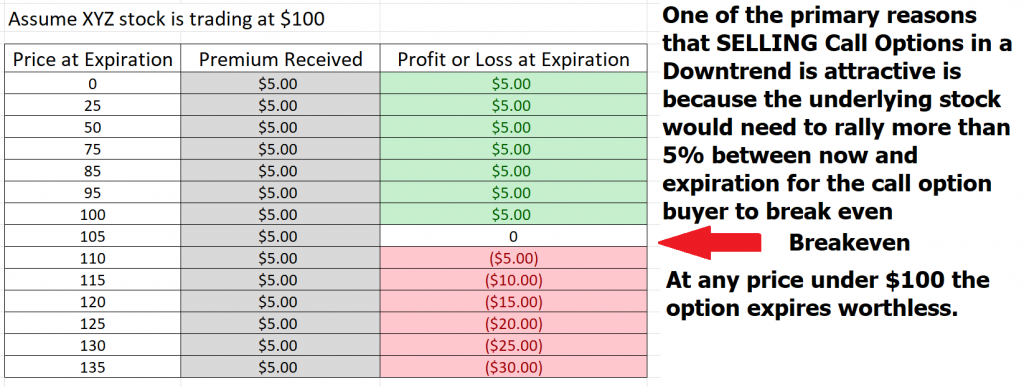Select the breakeven profit cell showing 0

(513, 236)
